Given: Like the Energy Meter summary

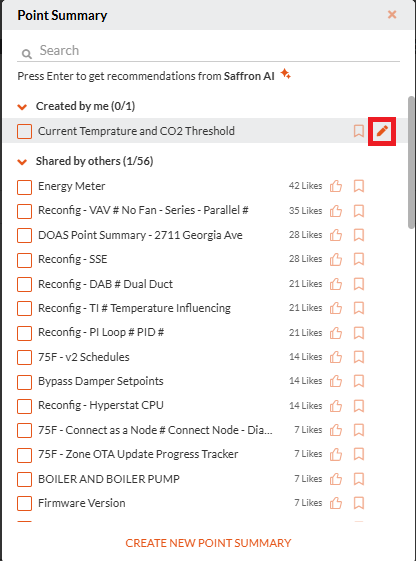Looking at the screenshot, I should click(x=336, y=186).
